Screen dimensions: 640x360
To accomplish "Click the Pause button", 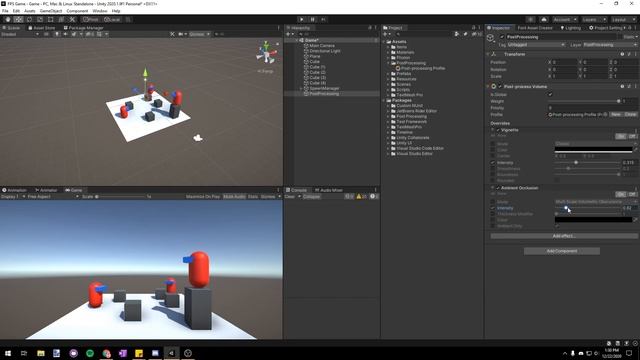I will click(x=313, y=19).
